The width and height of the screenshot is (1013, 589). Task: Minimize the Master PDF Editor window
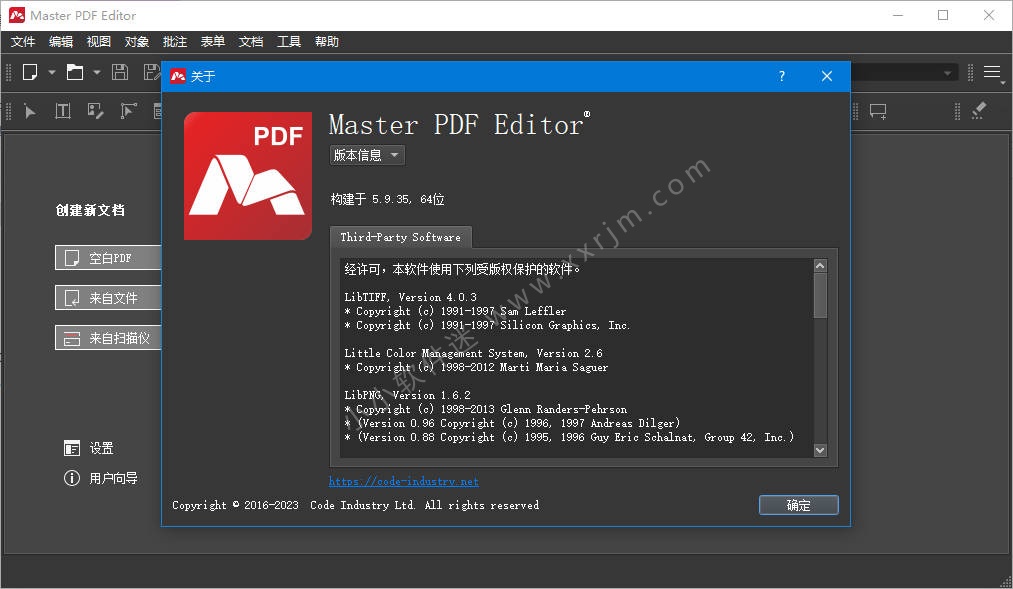click(898, 15)
